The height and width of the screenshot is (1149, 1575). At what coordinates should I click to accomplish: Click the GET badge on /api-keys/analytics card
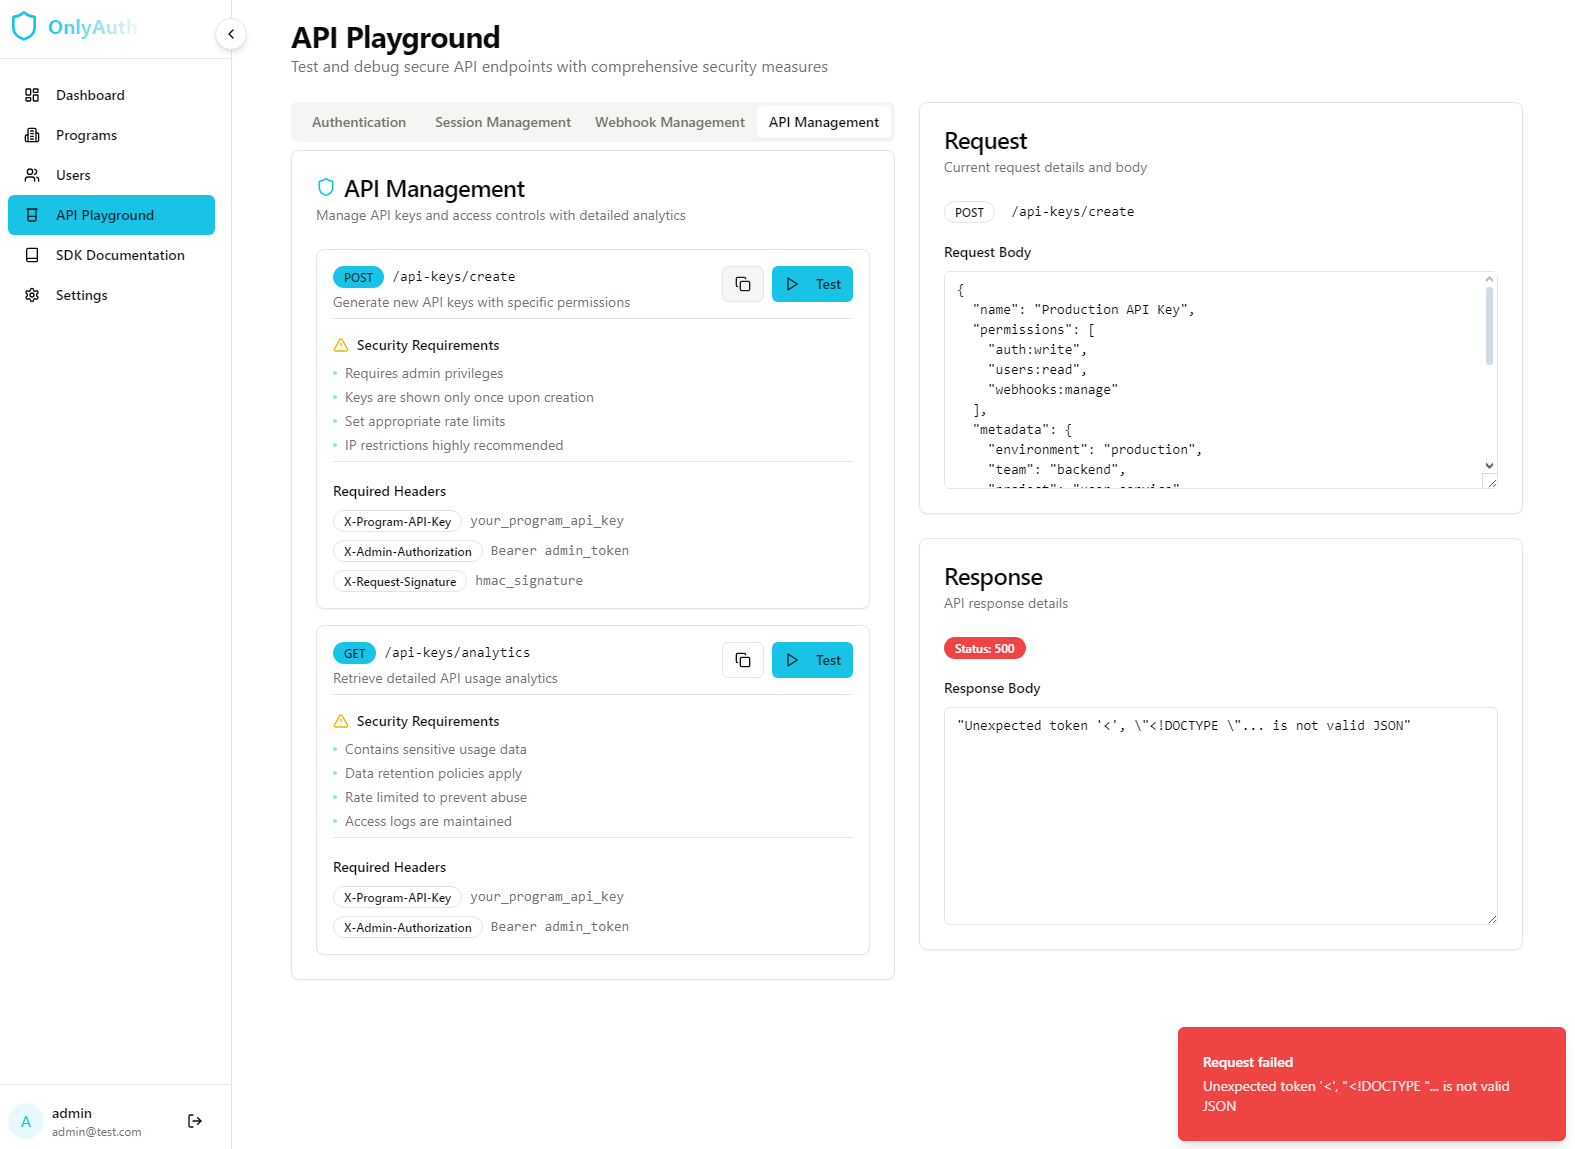click(354, 653)
